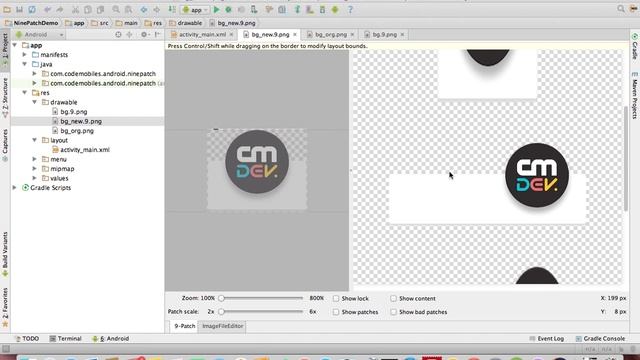Image resolution: width=640 pixels, height=360 pixels.
Task: Click the Make Project icon
Action: click(172, 9)
